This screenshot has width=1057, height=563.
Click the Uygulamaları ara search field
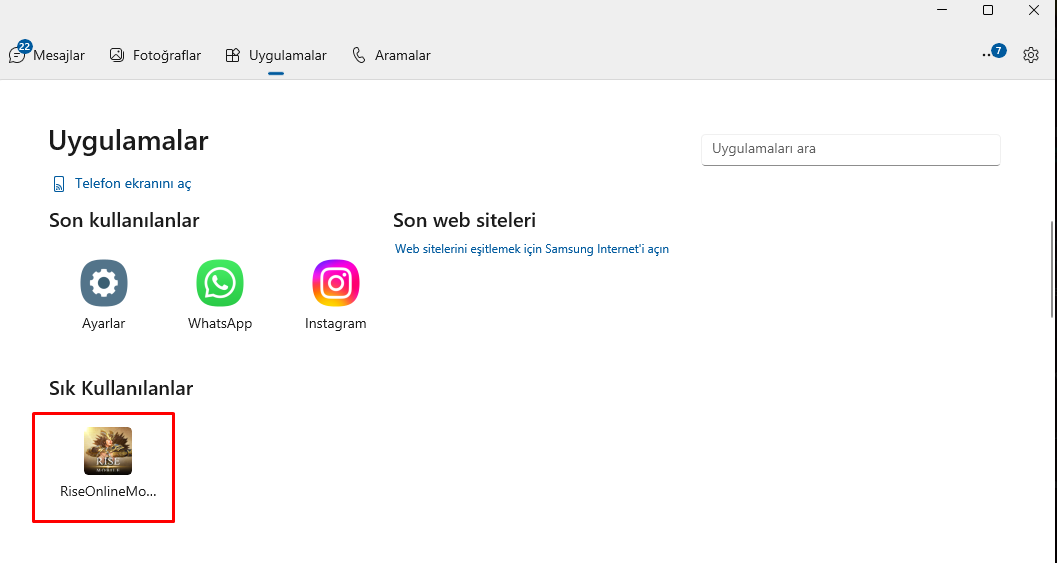click(x=851, y=150)
